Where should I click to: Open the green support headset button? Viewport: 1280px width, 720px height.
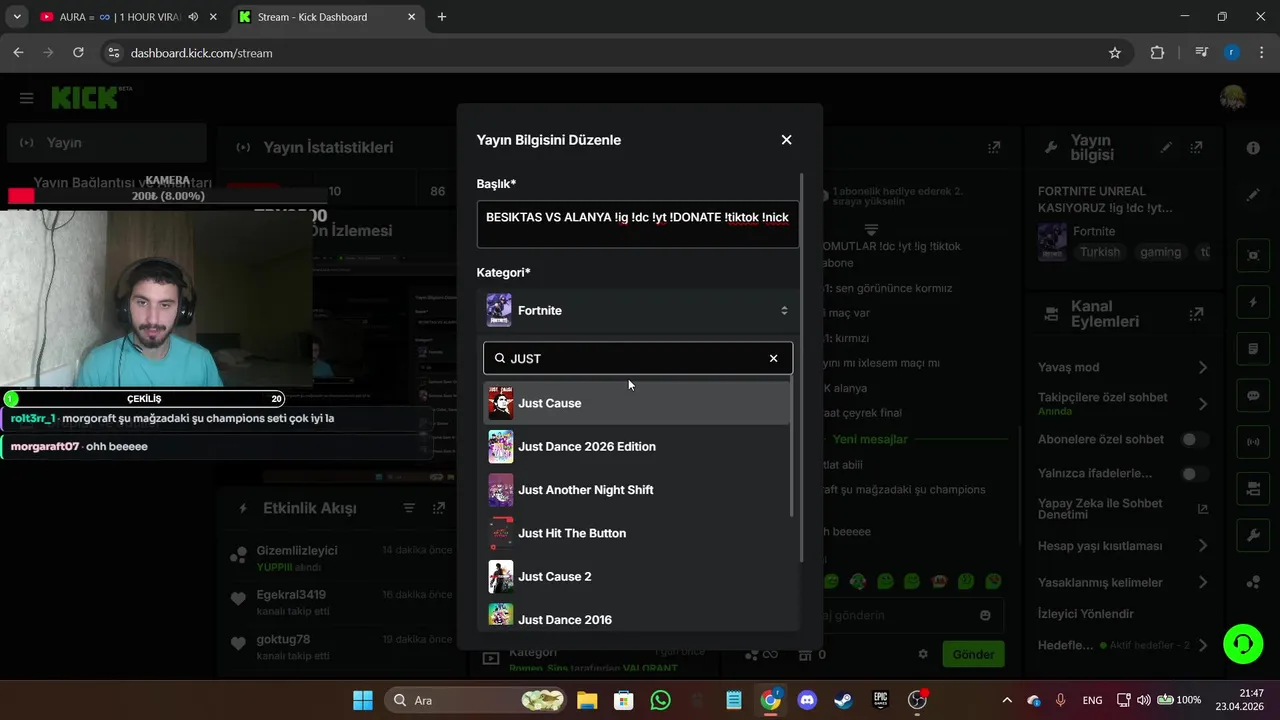(x=1243, y=643)
